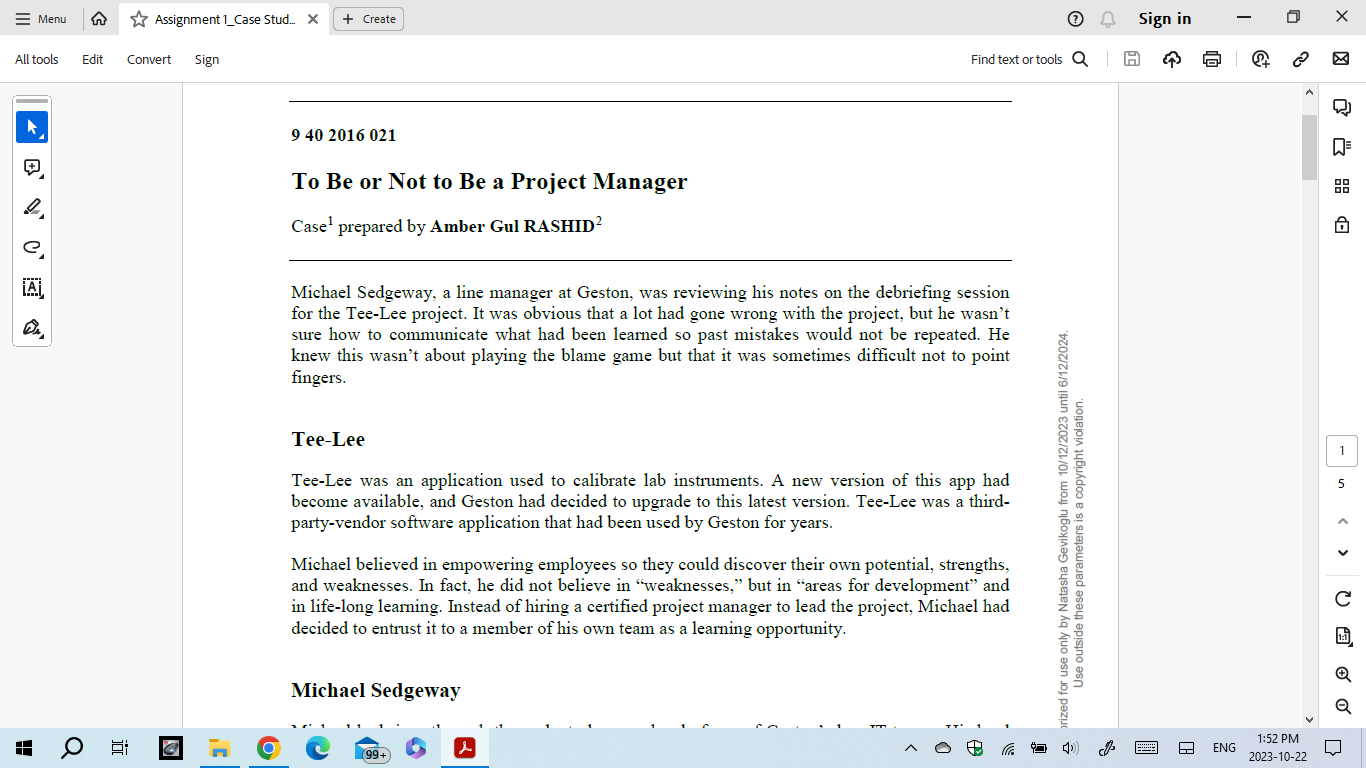Toggle the Bookmarks panel
This screenshot has height=768, width=1366.
click(1341, 143)
